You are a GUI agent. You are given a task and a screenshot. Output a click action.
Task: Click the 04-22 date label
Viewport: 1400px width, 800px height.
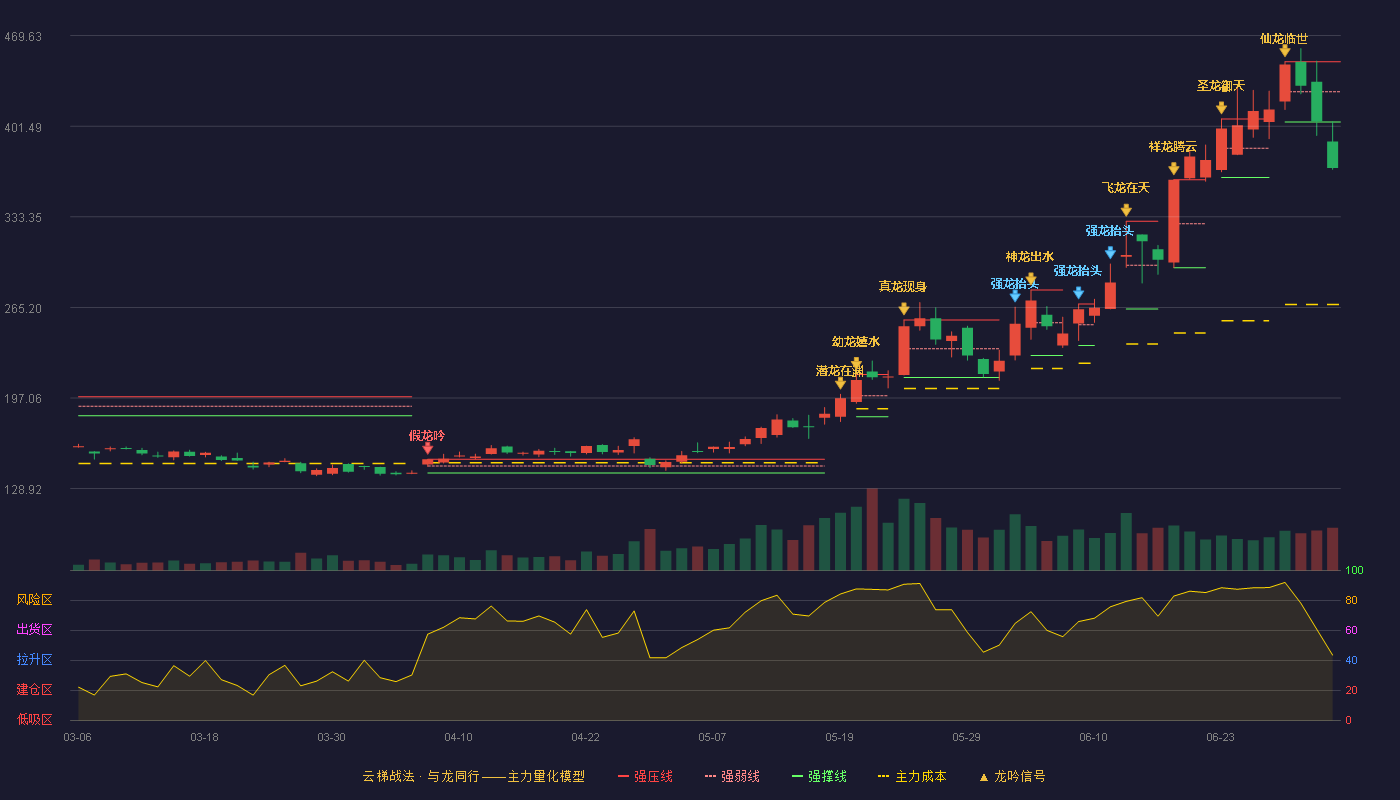(585, 737)
